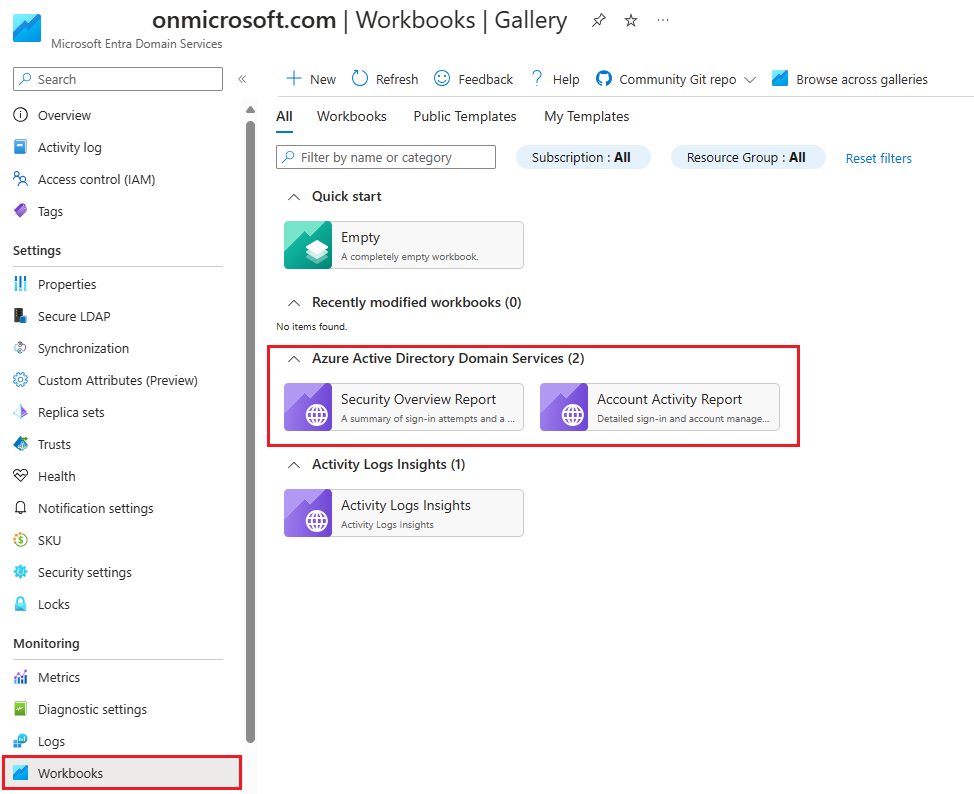Click the Filter by name or category field
The width and height of the screenshot is (974, 794).
click(386, 157)
